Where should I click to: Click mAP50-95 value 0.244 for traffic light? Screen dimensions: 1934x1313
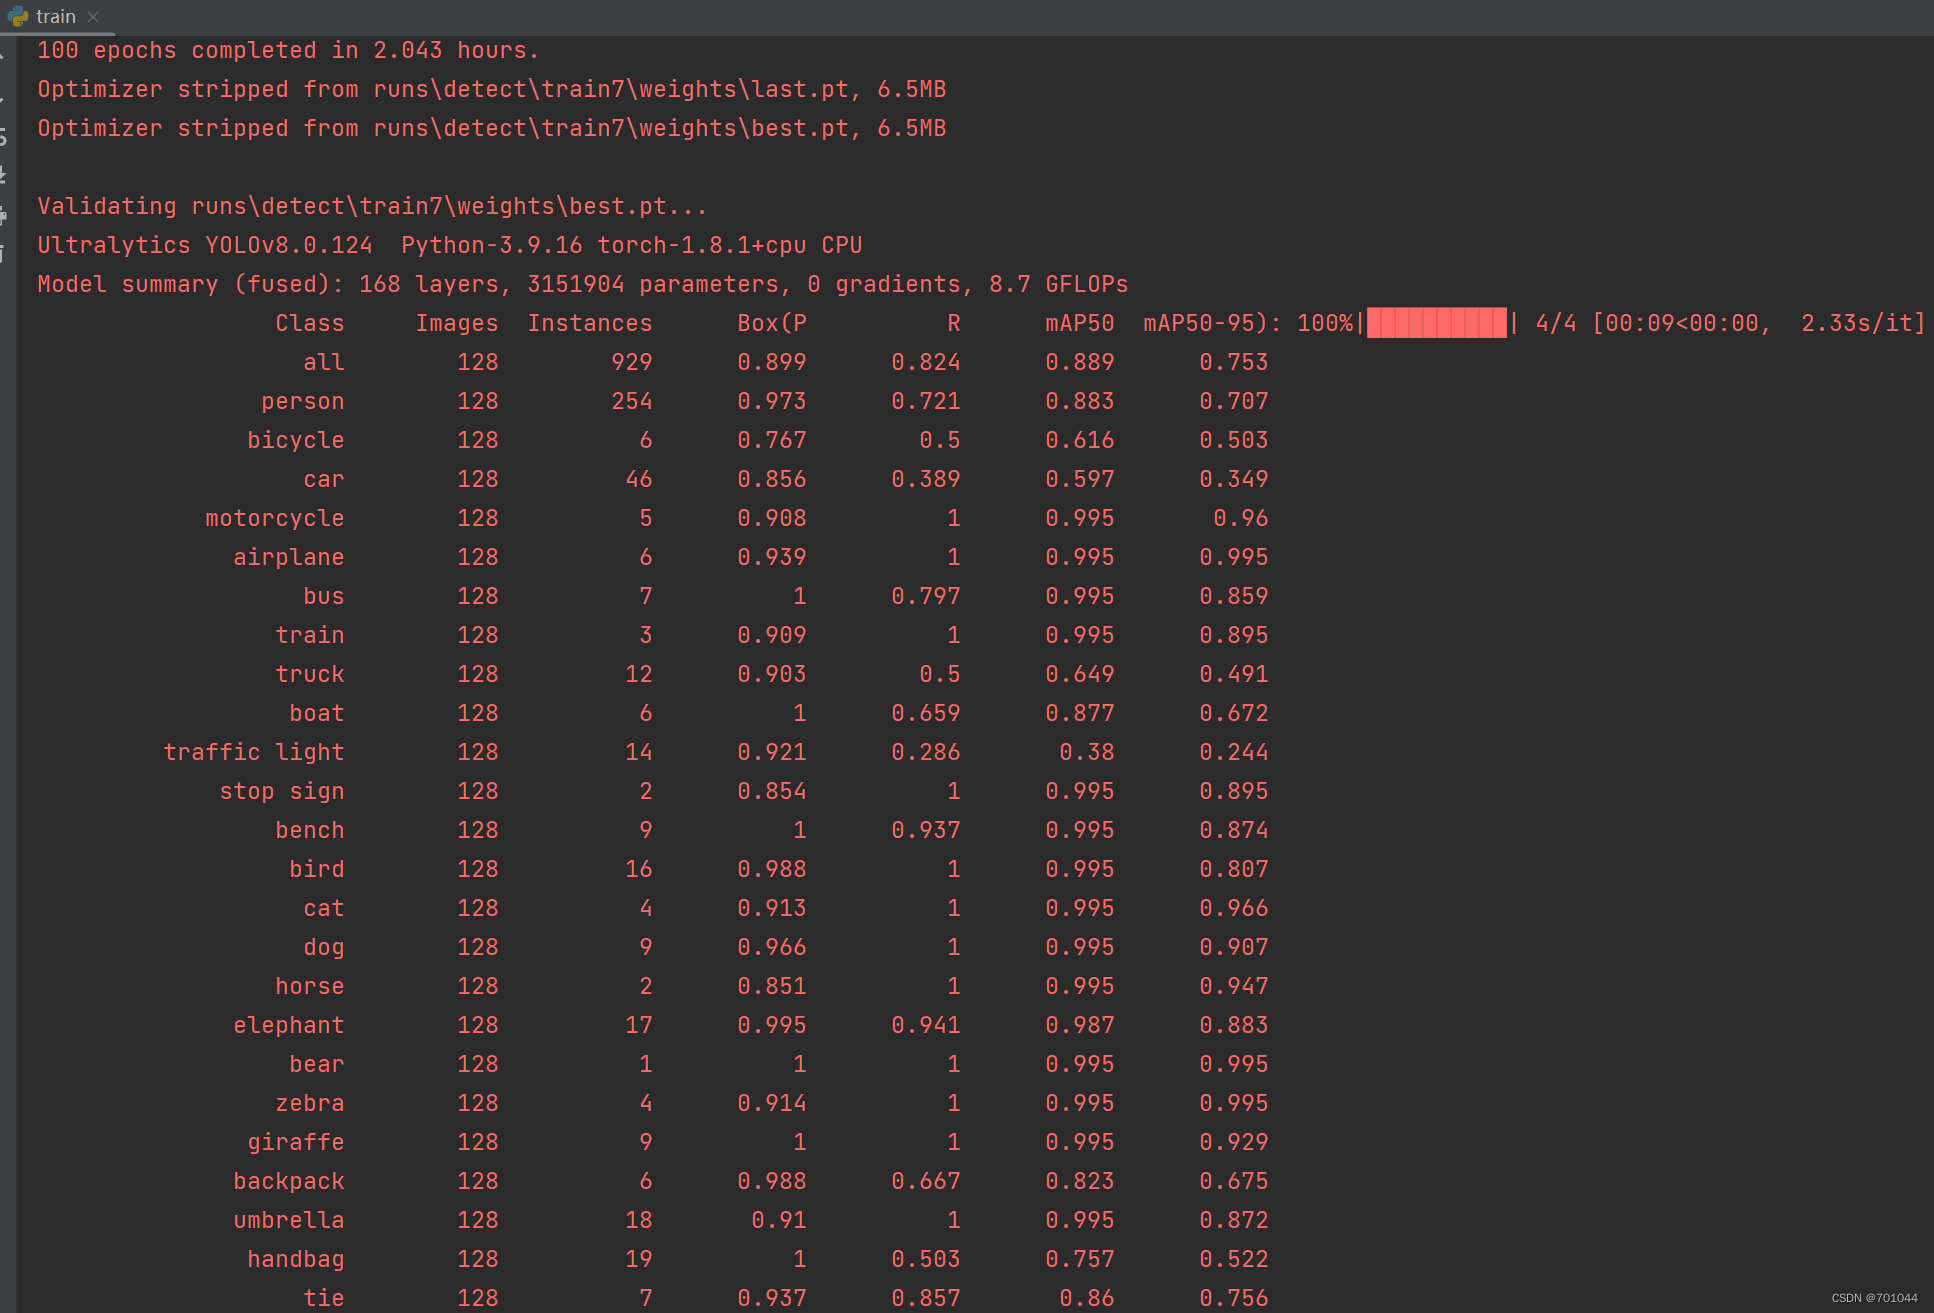tap(1234, 752)
